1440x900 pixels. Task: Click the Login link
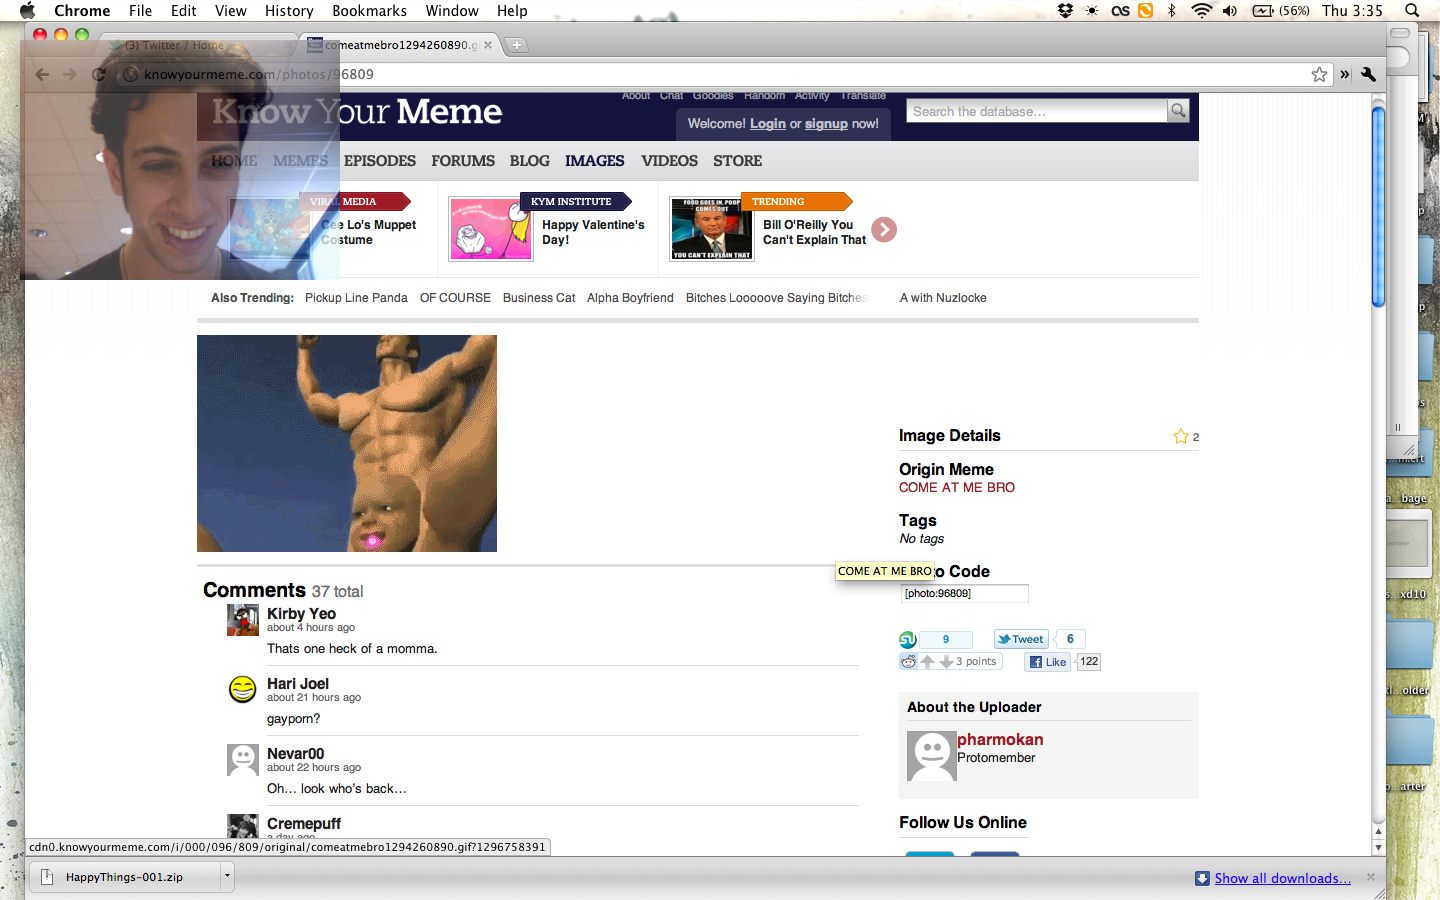point(767,124)
